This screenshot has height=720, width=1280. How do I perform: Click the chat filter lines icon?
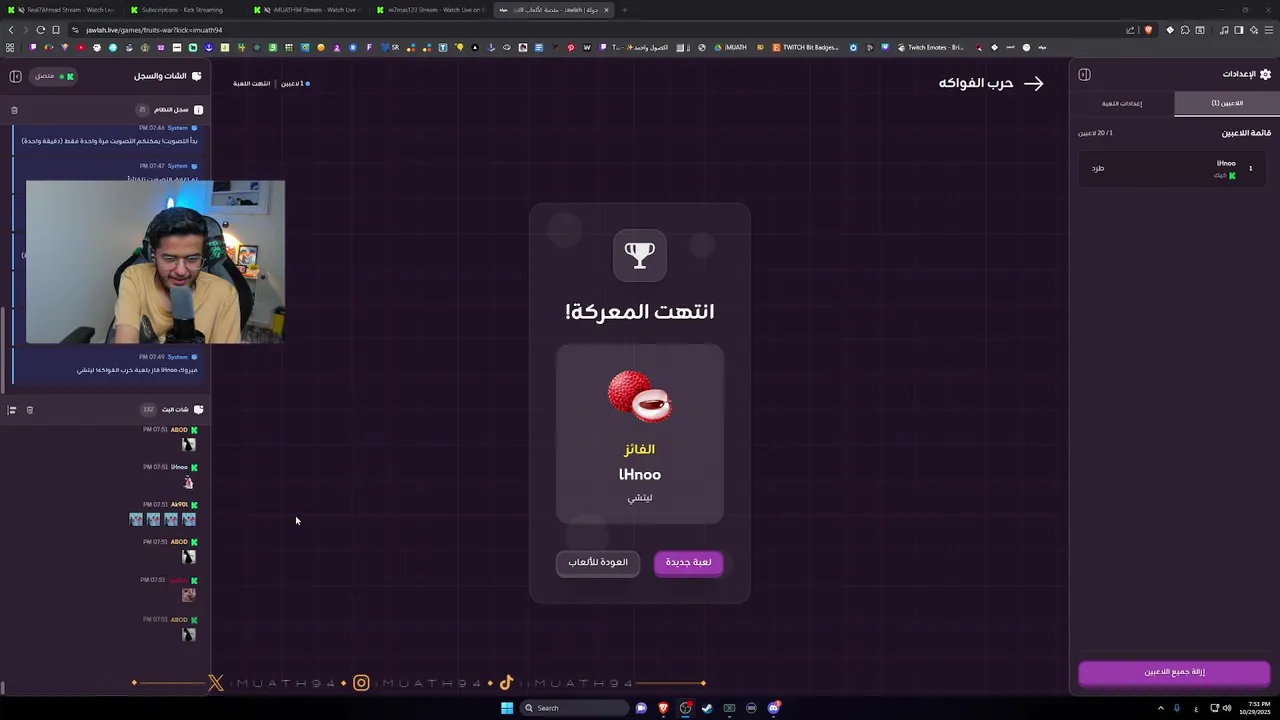coord(12,410)
